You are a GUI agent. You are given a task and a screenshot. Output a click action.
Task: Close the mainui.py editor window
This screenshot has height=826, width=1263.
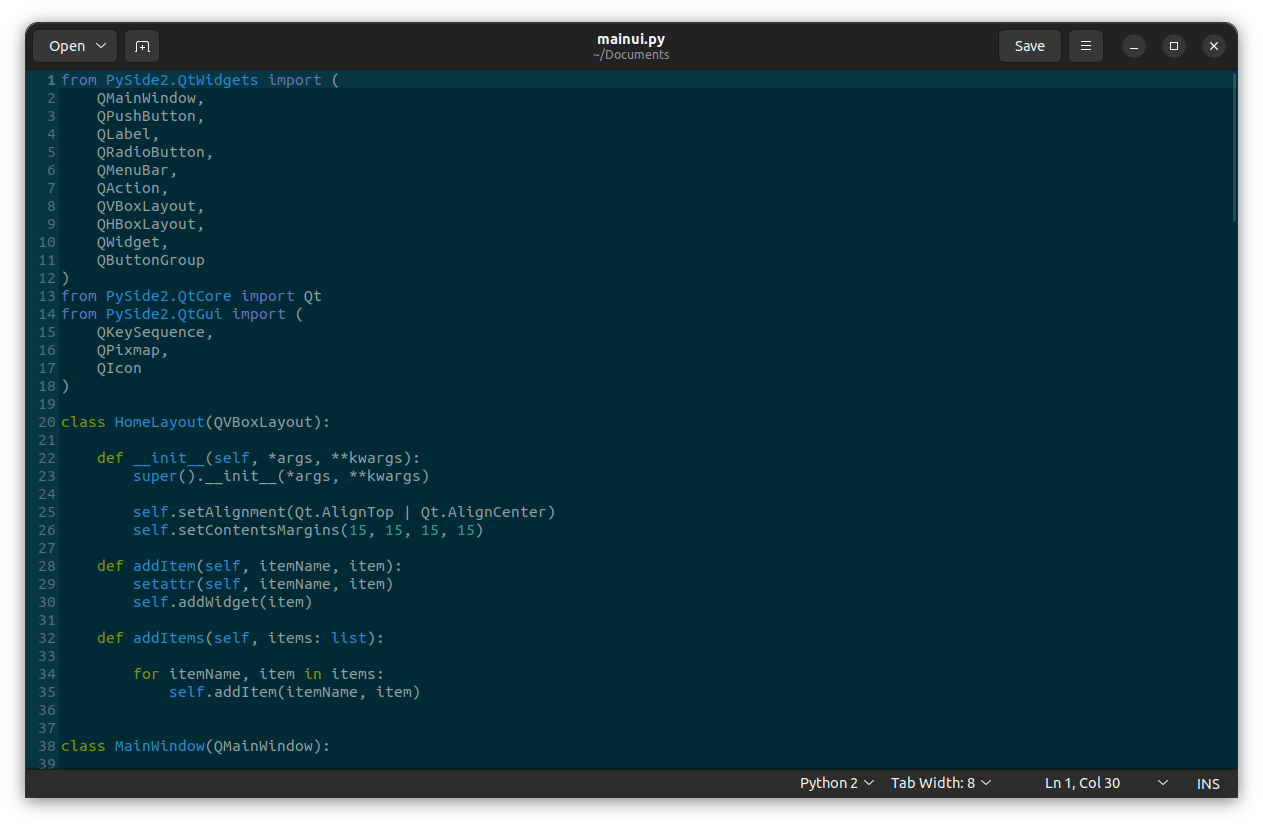(1213, 46)
